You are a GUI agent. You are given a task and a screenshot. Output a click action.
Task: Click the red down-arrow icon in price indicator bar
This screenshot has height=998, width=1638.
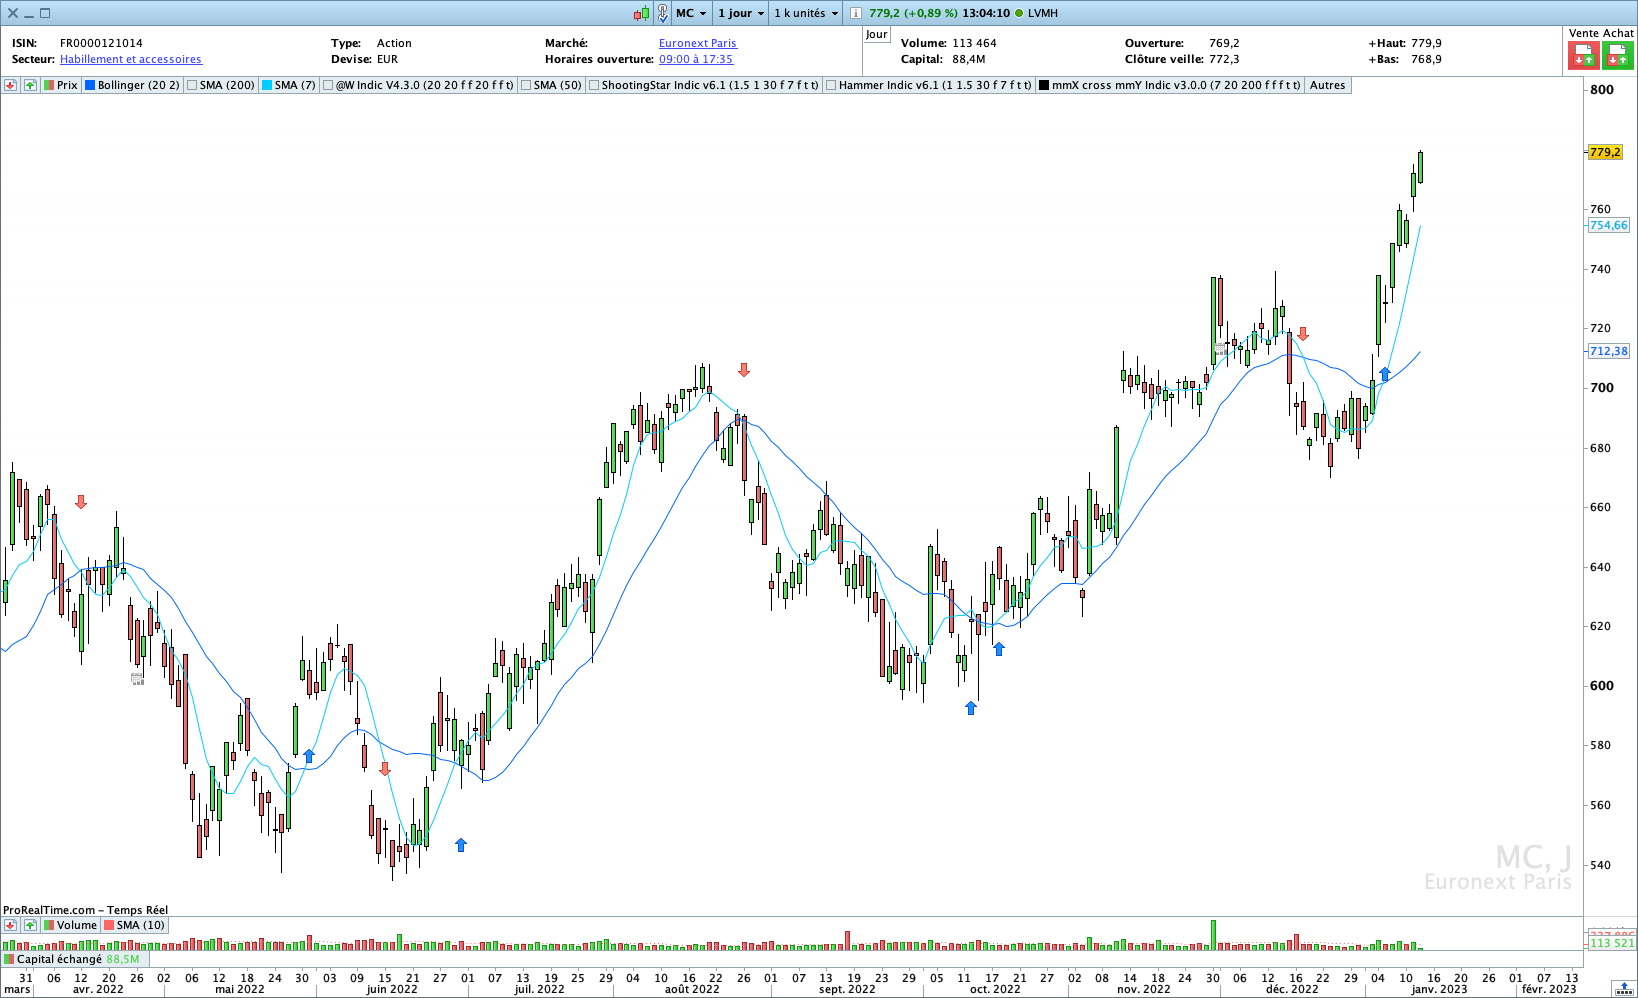10,85
